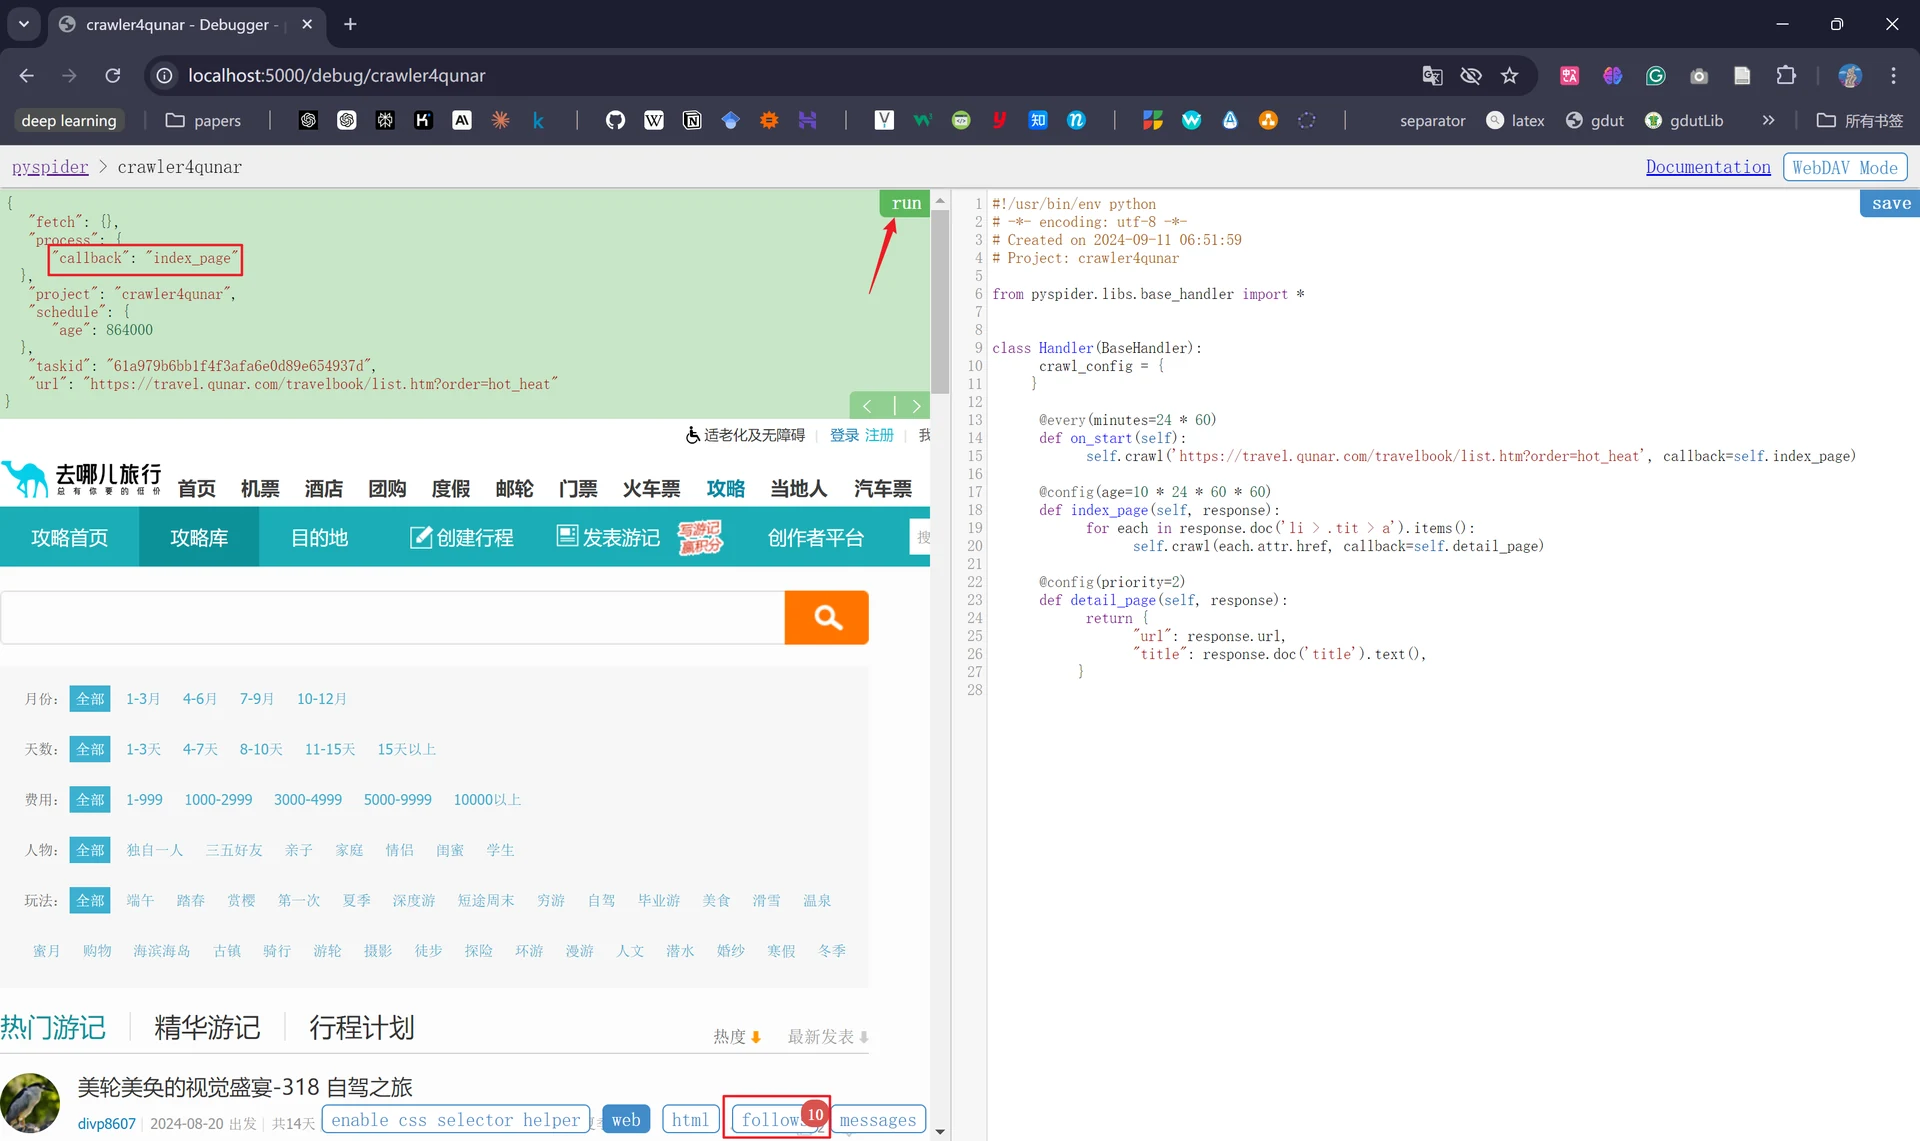Close the crawler4qunar browser tab
Image resolution: width=1920 pixels, height=1141 pixels.
point(307,24)
